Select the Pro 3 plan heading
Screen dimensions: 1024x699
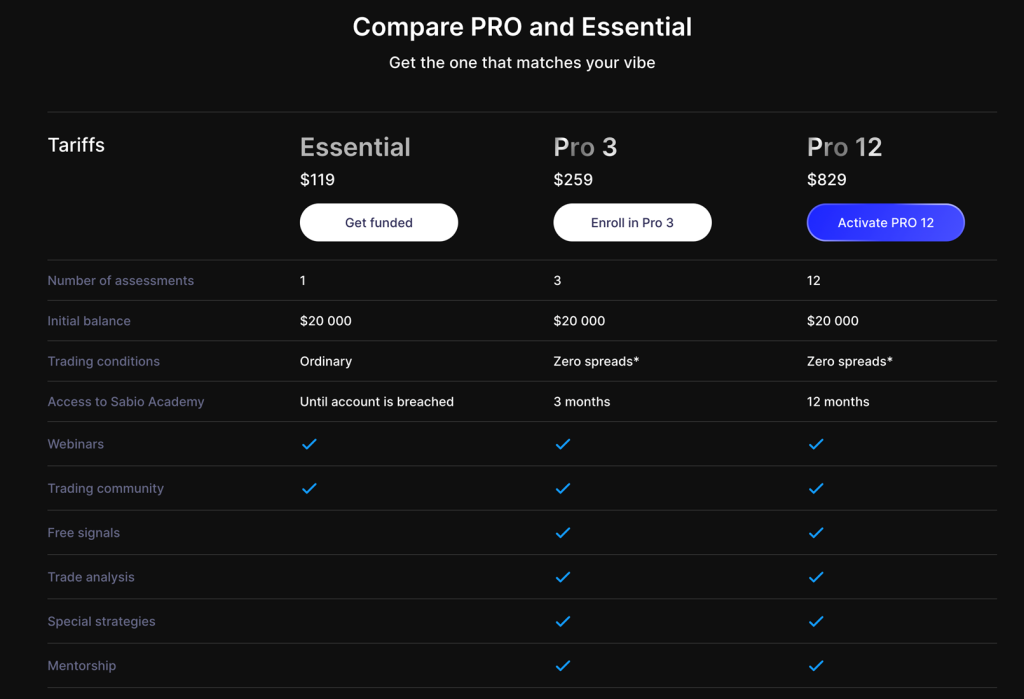(585, 147)
